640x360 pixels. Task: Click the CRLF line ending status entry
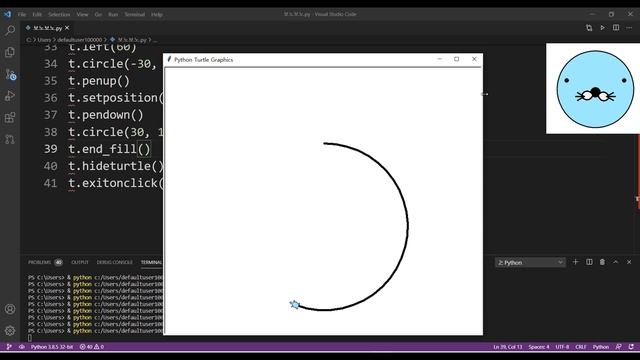point(581,347)
